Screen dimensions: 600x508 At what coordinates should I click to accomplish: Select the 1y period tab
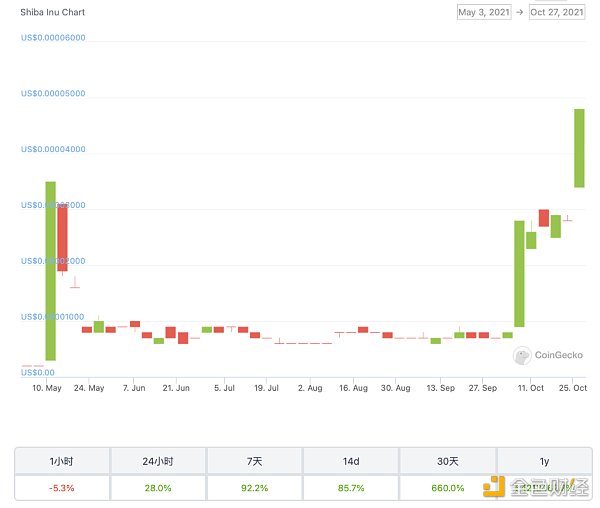point(543,461)
